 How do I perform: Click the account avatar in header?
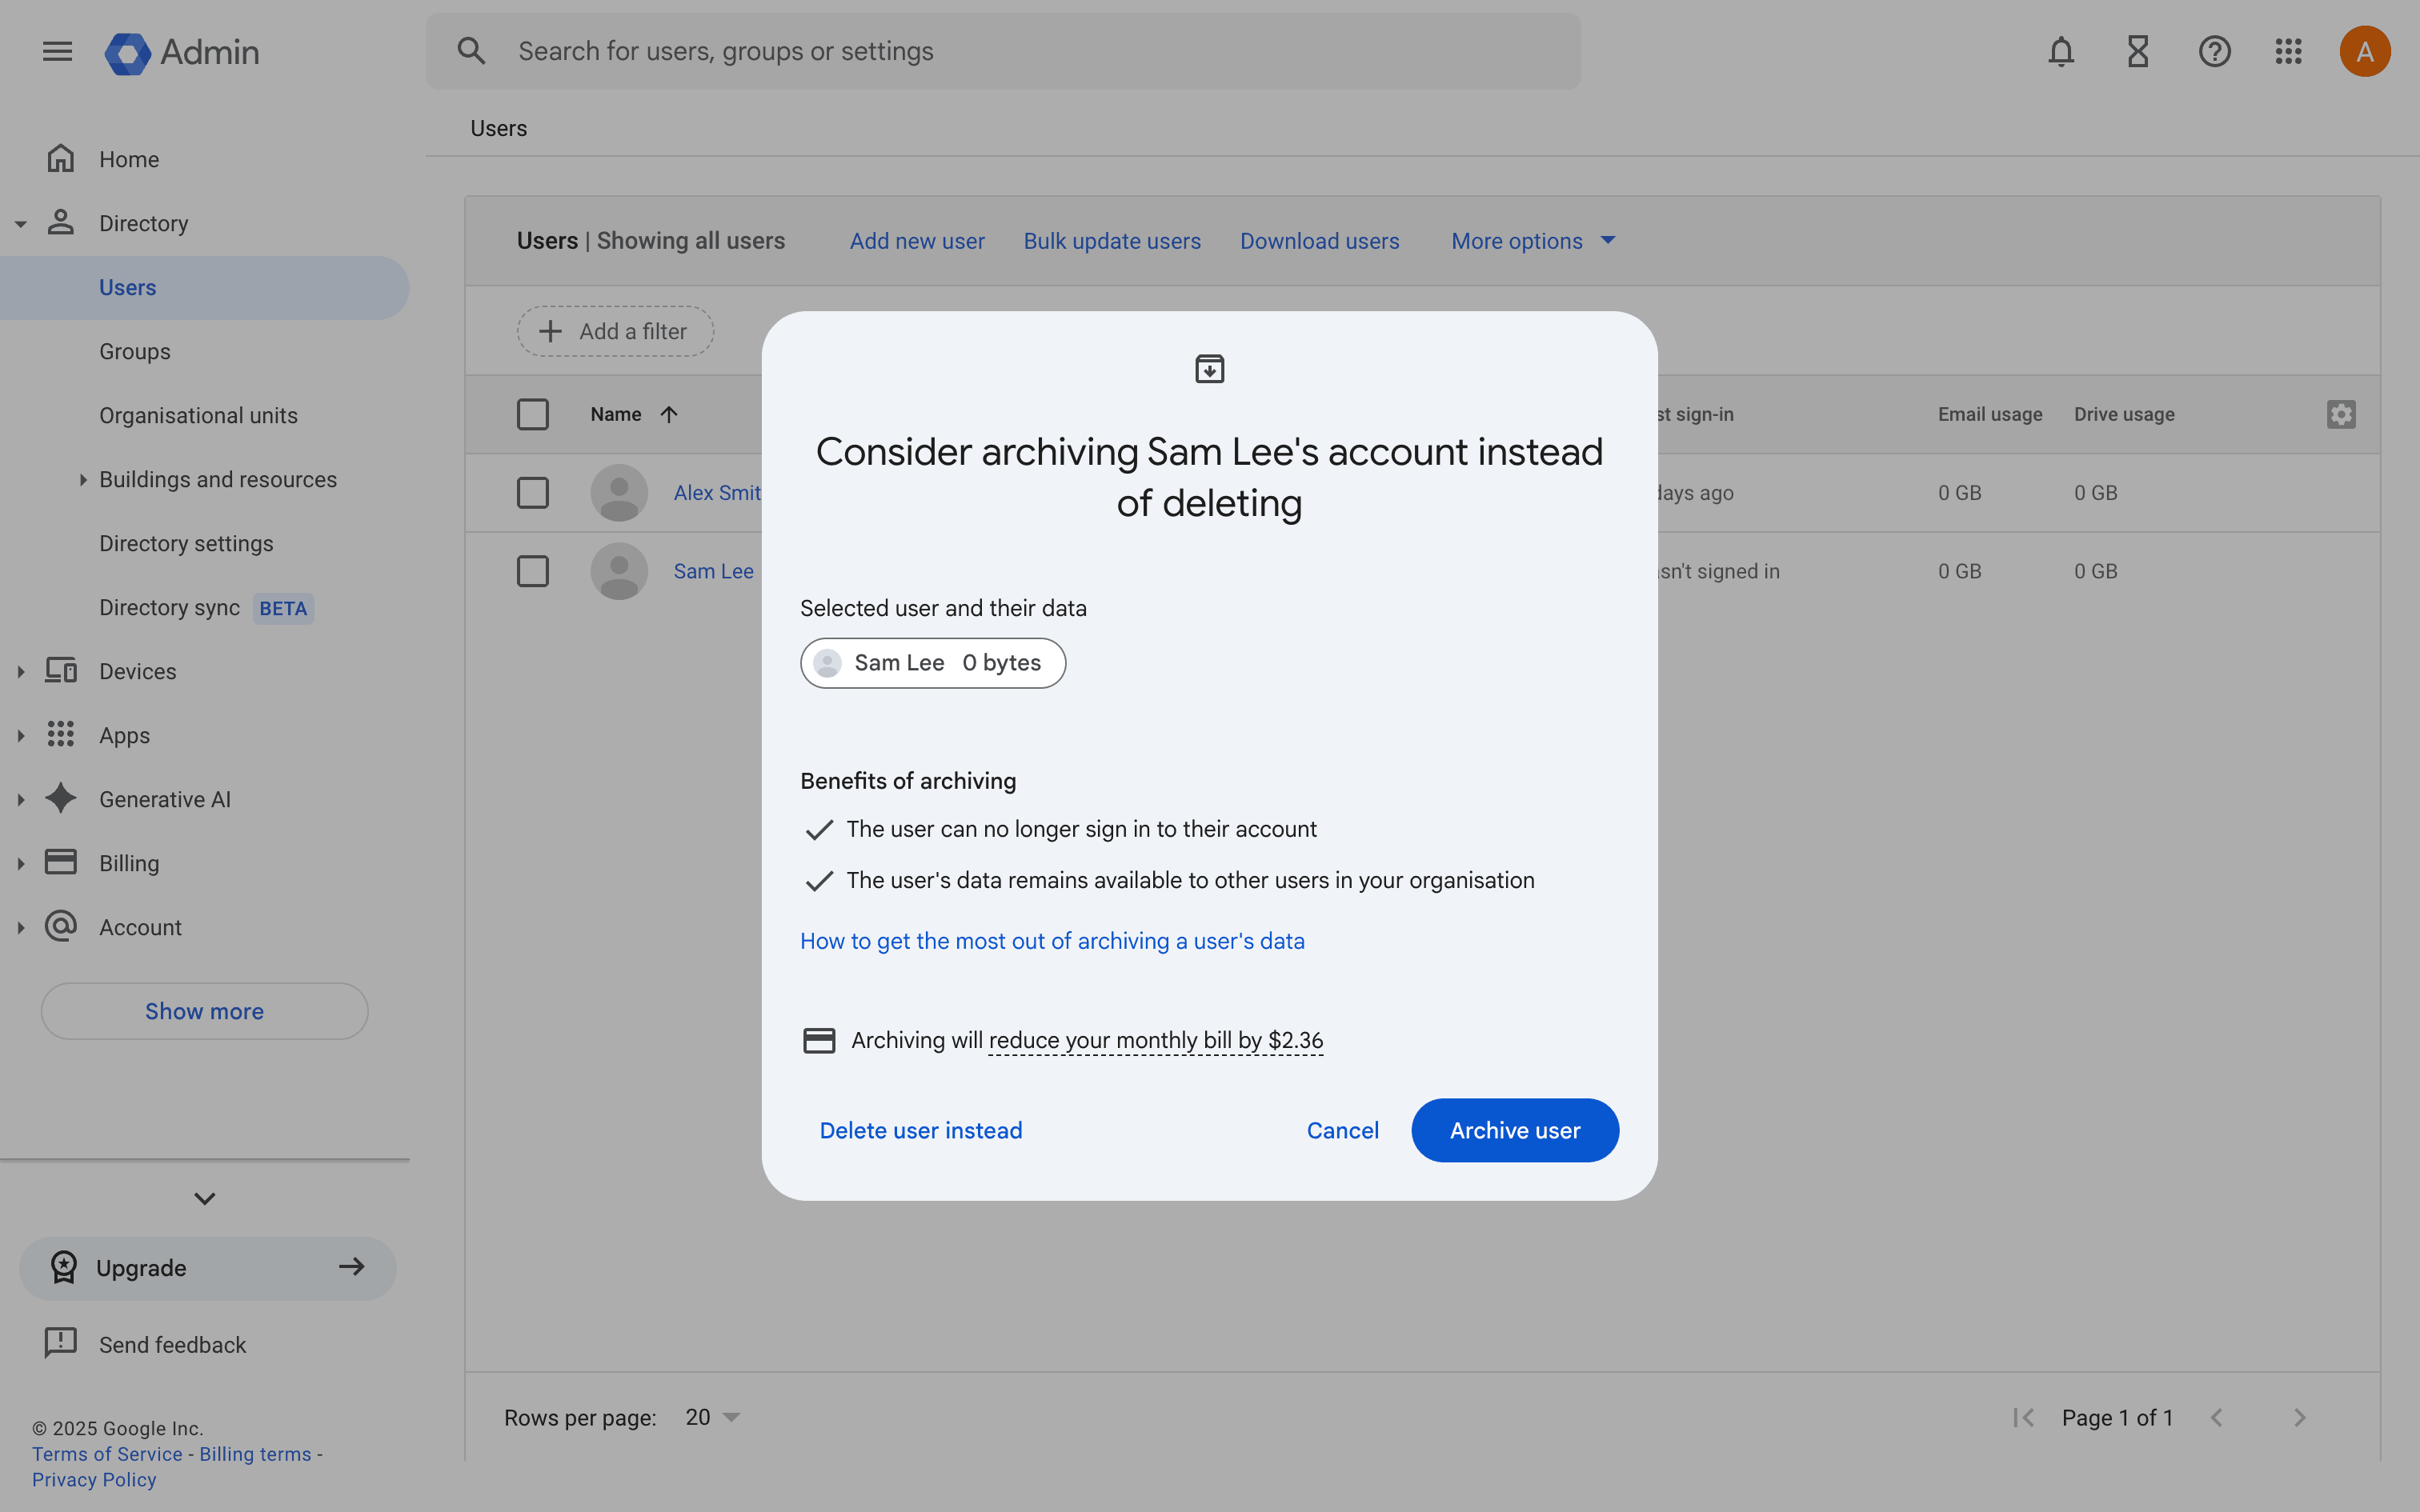pos(2364,51)
